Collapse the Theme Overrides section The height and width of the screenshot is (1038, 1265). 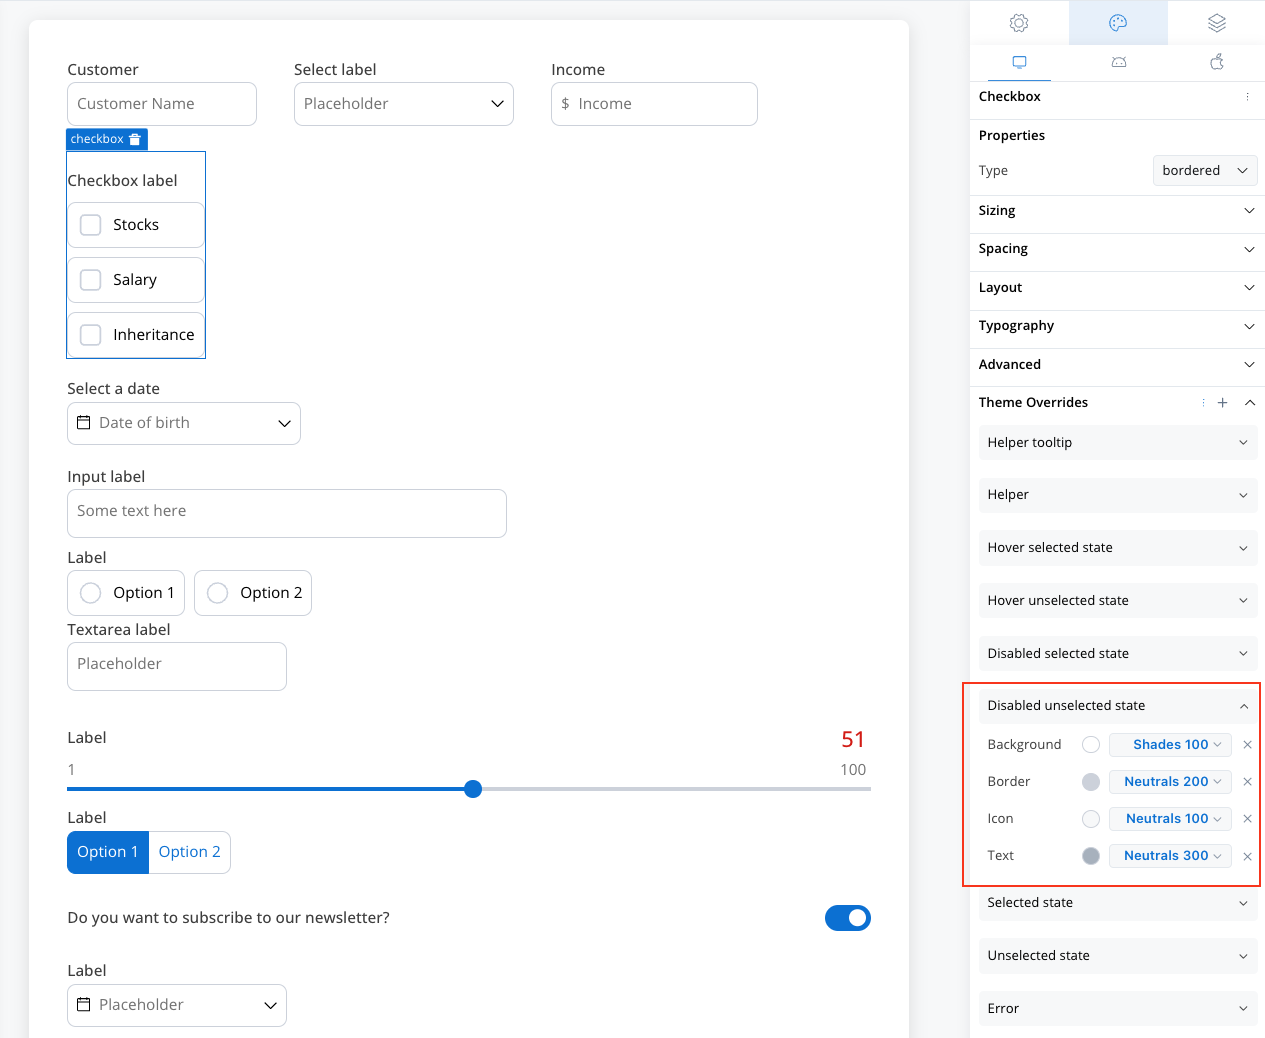(1250, 403)
